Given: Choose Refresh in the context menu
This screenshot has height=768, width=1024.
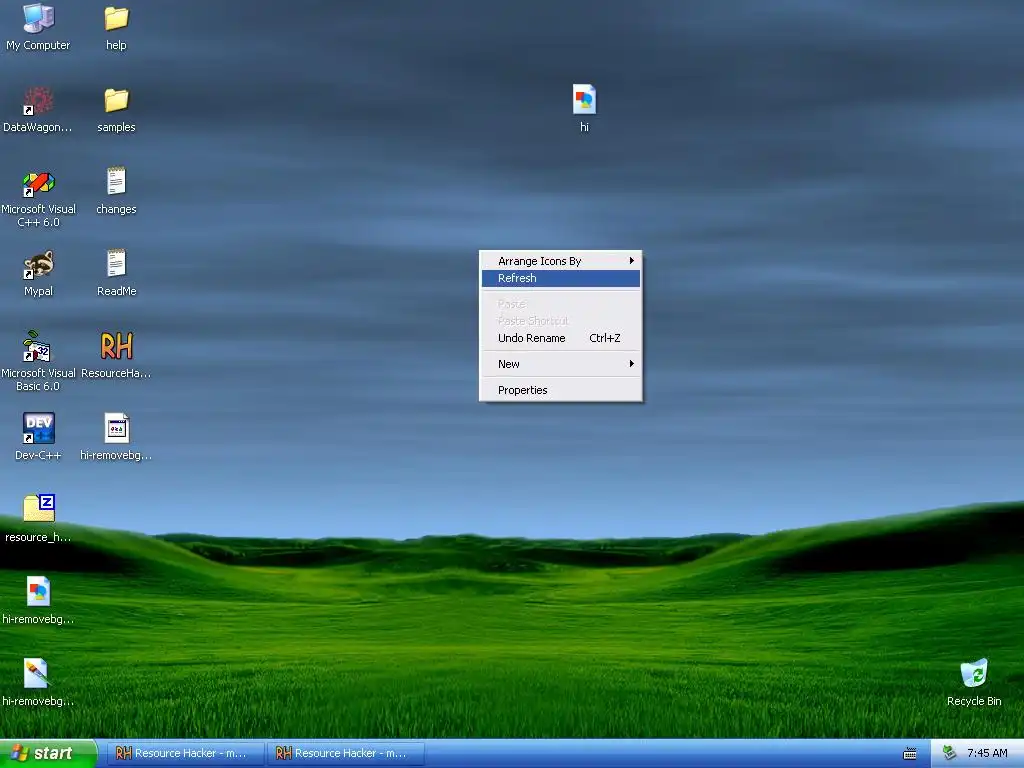Looking at the screenshot, I should (x=560, y=278).
